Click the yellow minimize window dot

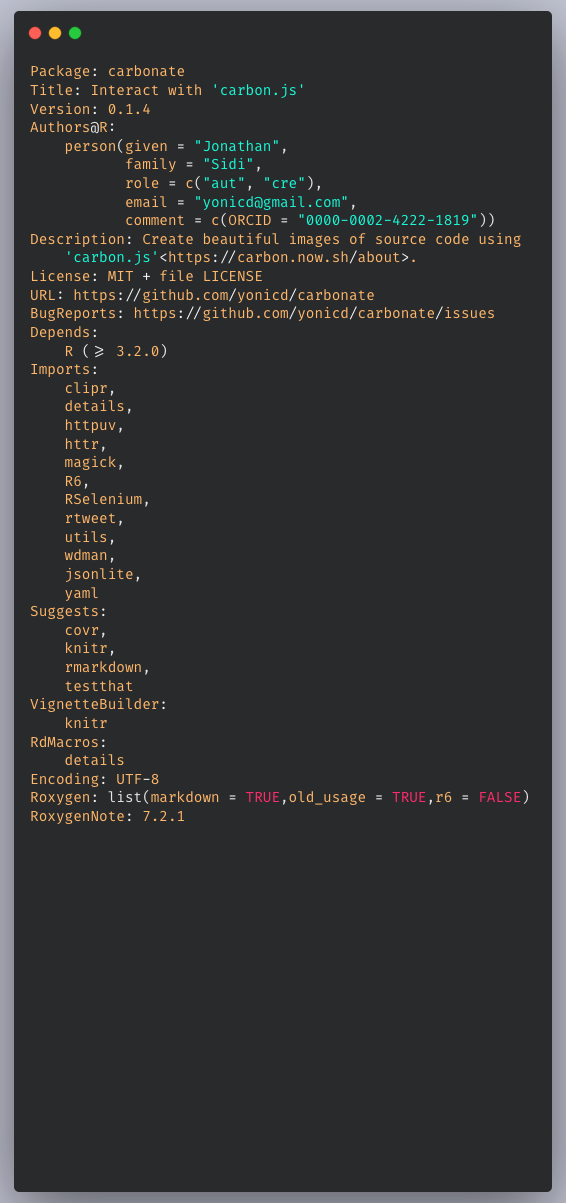point(55,33)
